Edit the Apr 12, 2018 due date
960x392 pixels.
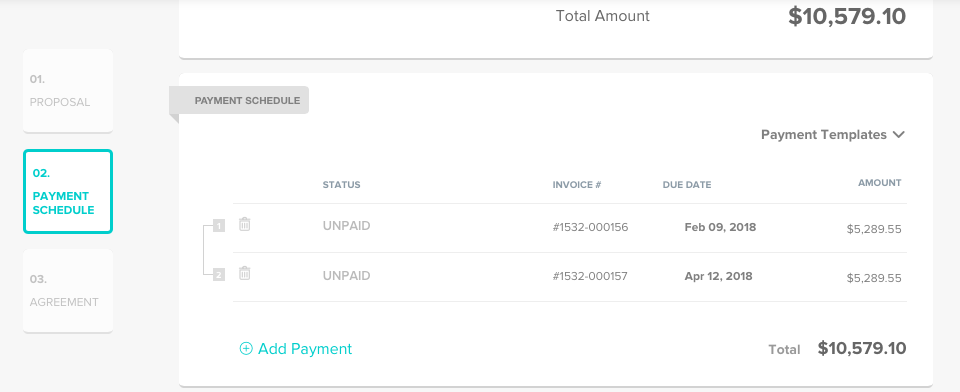point(718,276)
